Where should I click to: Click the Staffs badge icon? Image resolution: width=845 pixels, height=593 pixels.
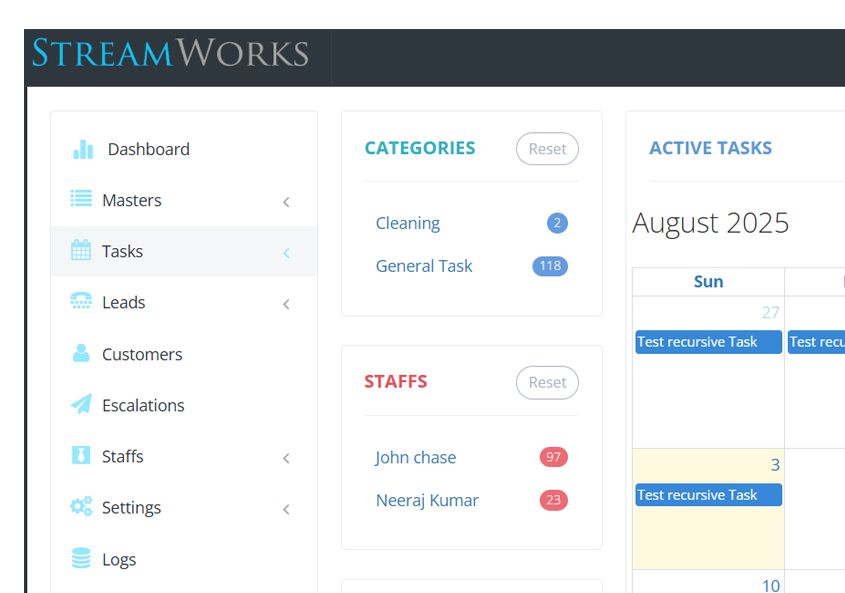81,456
